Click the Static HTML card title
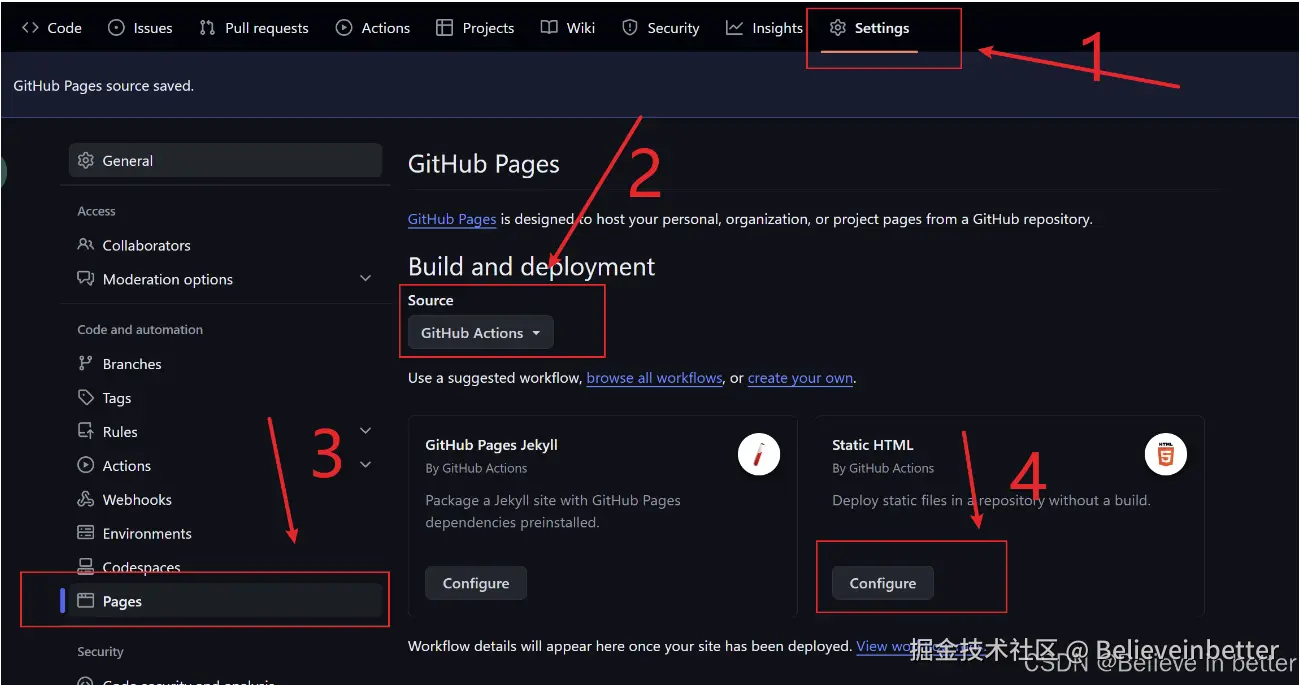The image size is (1300, 685). point(873,445)
